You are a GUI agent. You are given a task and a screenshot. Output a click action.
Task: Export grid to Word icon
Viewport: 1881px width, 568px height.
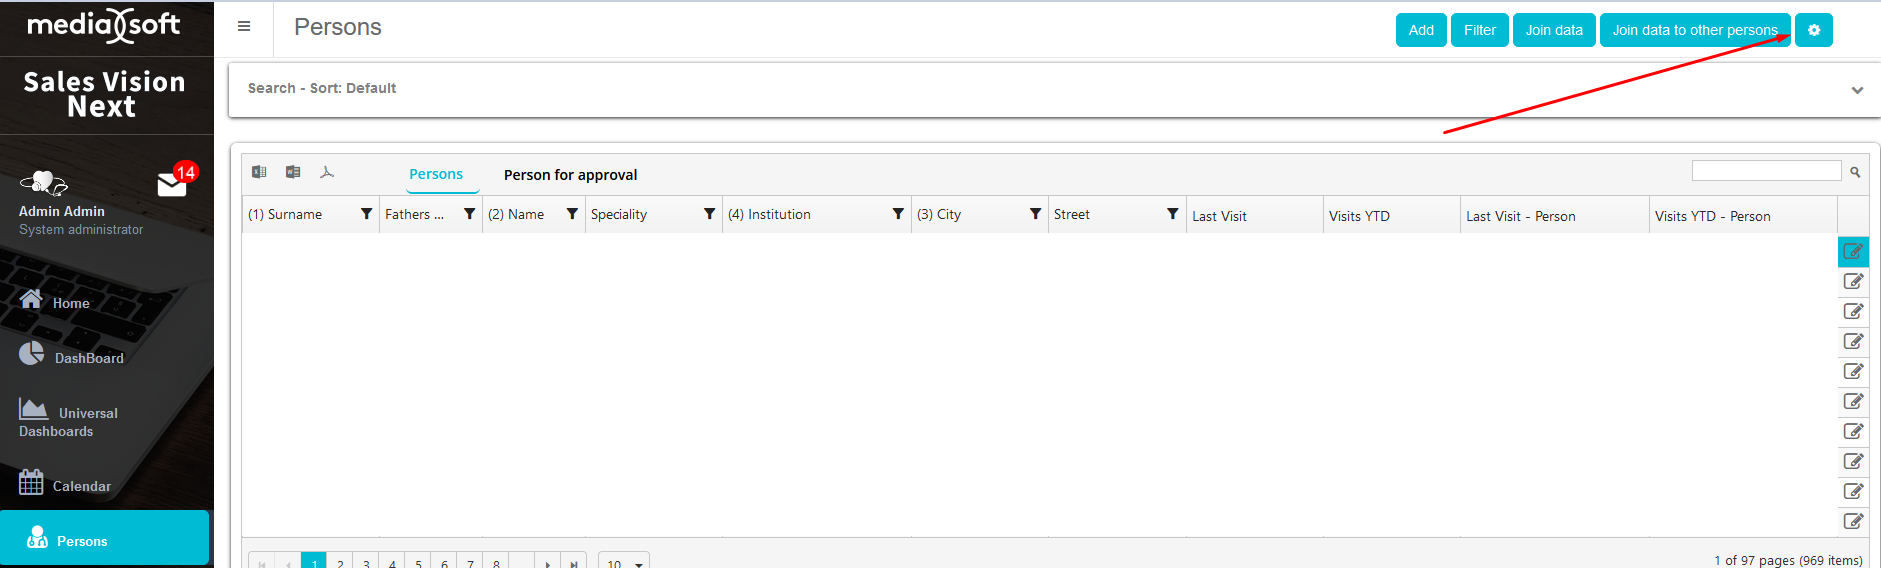pyautogui.click(x=293, y=172)
